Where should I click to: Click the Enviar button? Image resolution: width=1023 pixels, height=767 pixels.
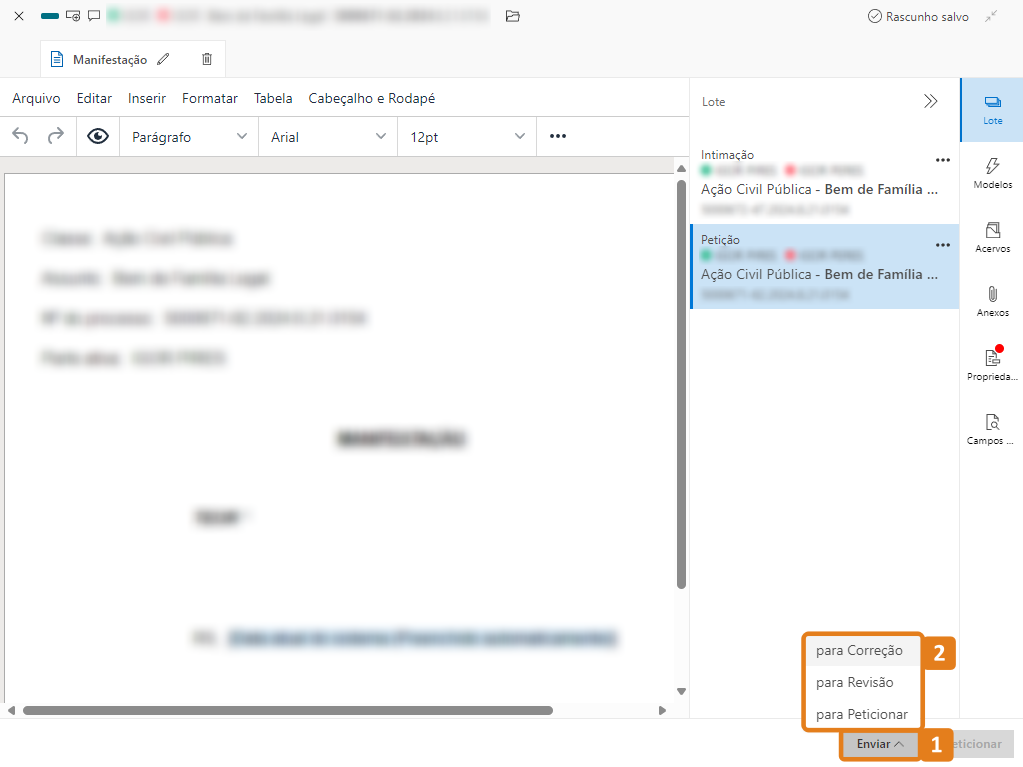click(x=880, y=744)
